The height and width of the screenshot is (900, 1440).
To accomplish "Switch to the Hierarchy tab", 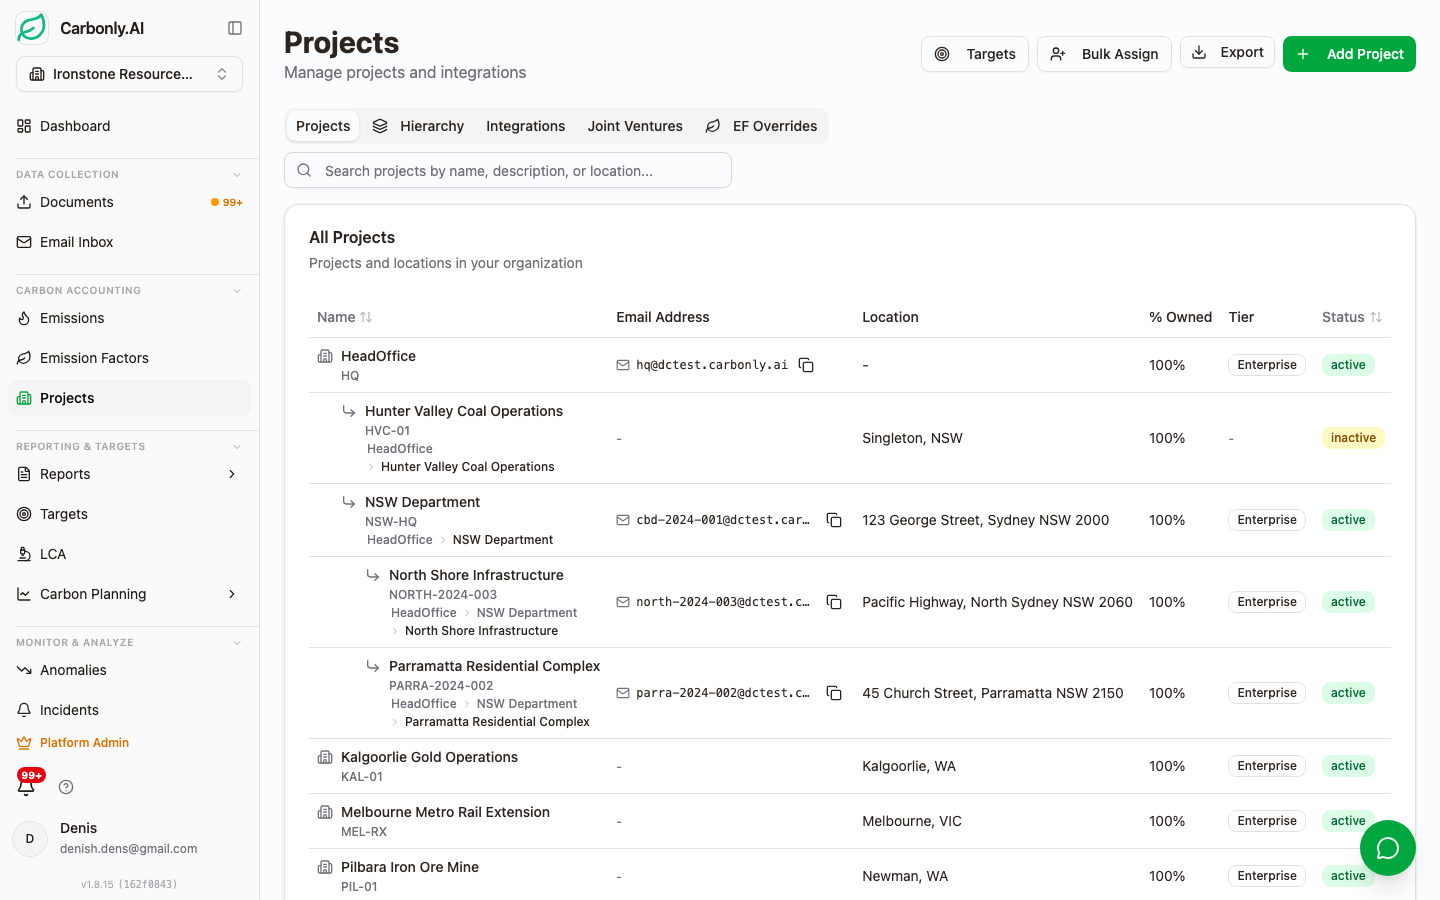I will (x=418, y=126).
